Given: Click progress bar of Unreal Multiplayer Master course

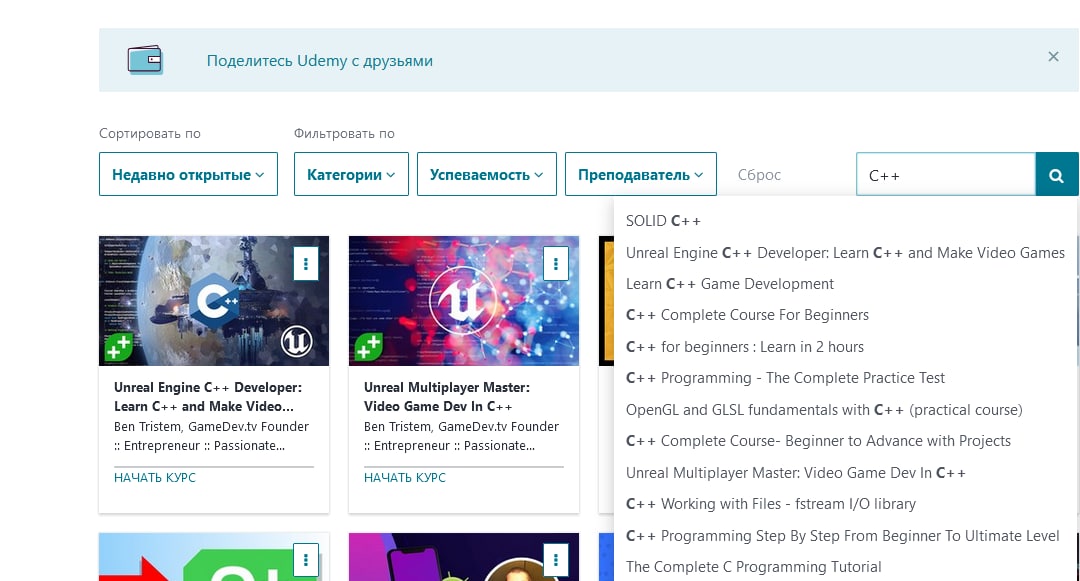Looking at the screenshot, I should 464,466.
